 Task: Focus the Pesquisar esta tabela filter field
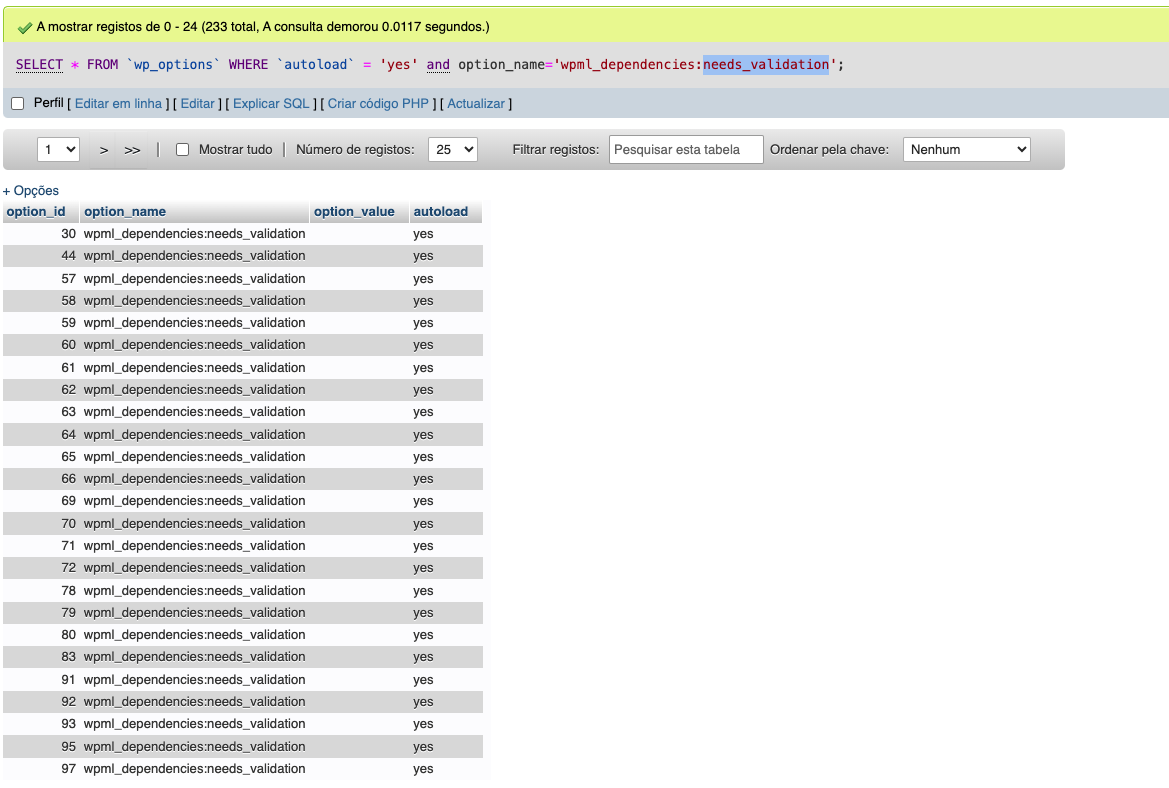686,150
